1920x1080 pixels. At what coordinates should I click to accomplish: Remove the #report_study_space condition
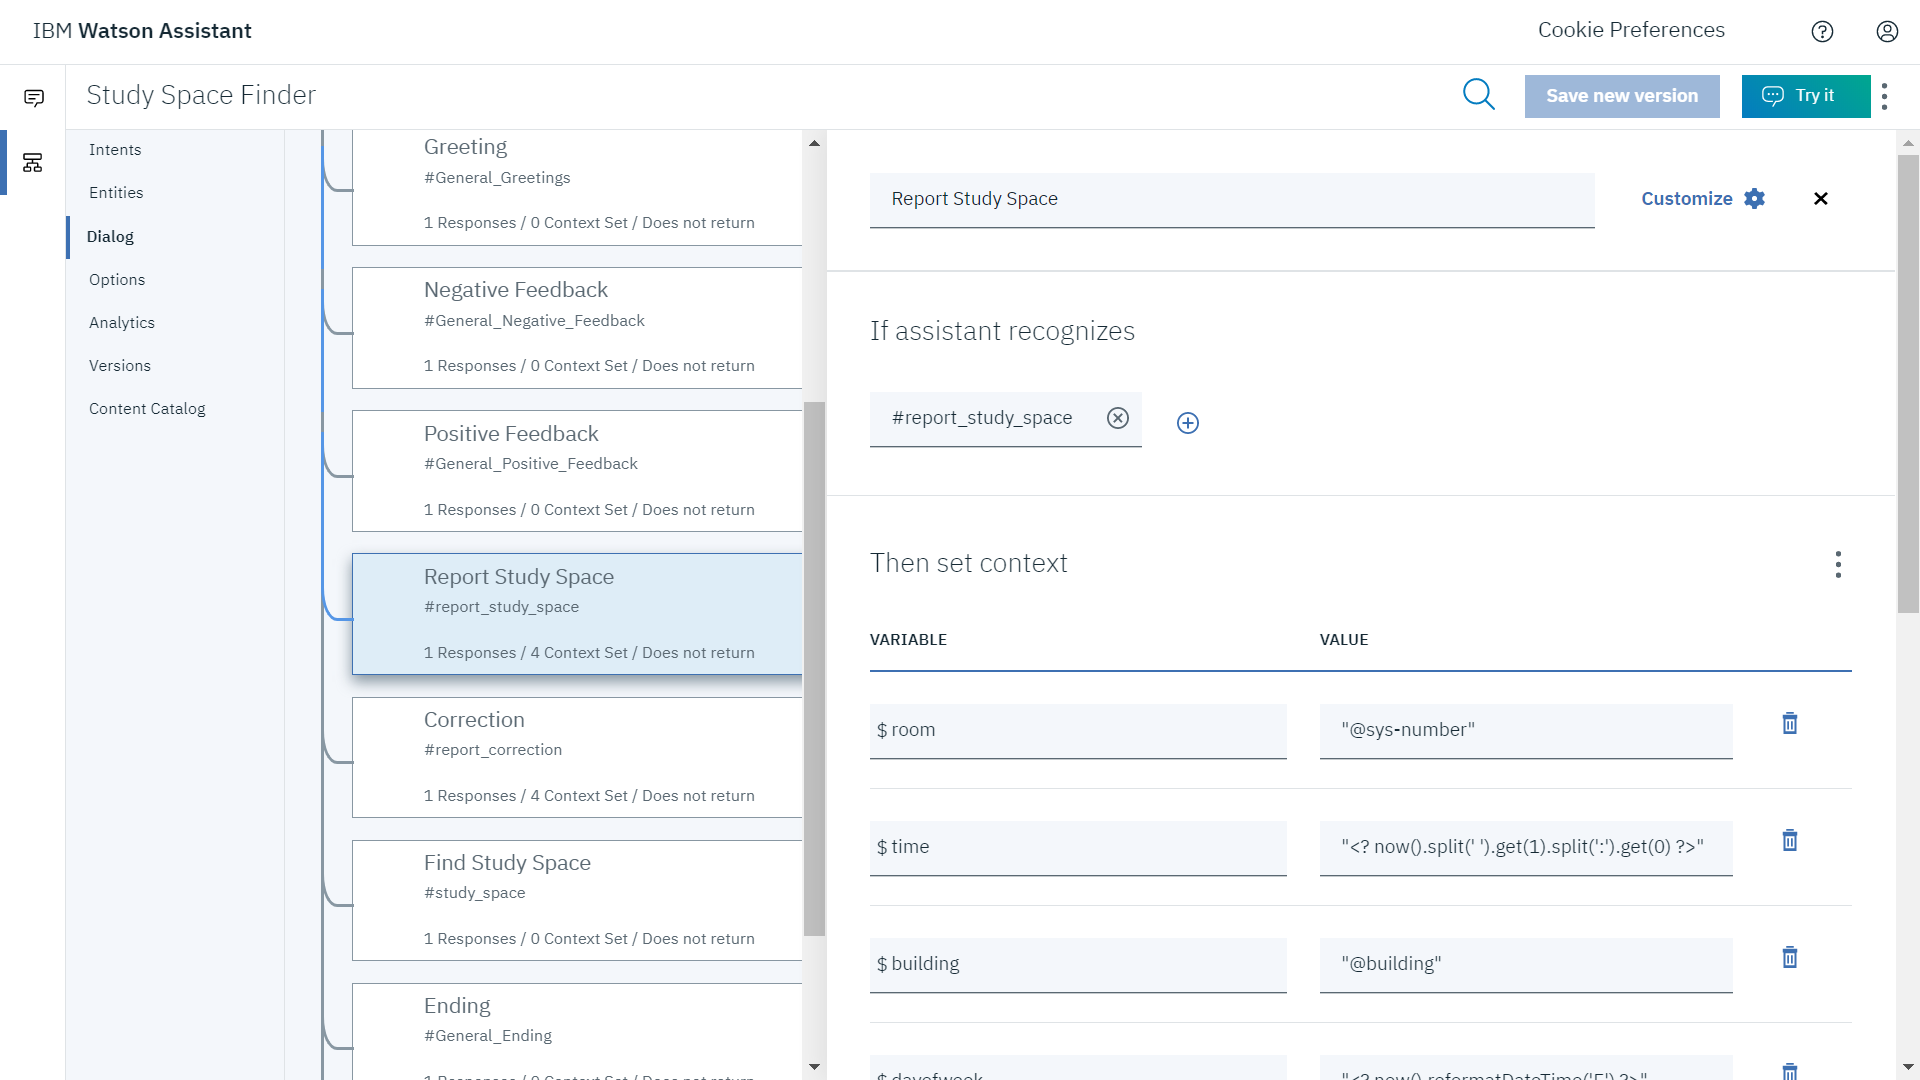(1118, 418)
